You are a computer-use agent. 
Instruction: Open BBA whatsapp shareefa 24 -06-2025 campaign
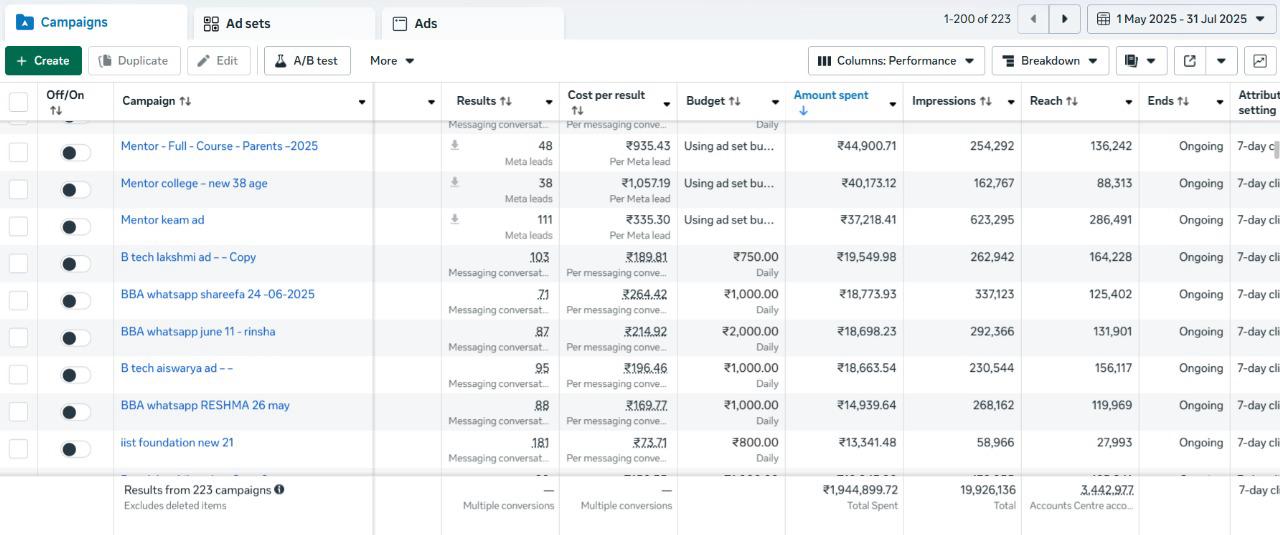(218, 294)
